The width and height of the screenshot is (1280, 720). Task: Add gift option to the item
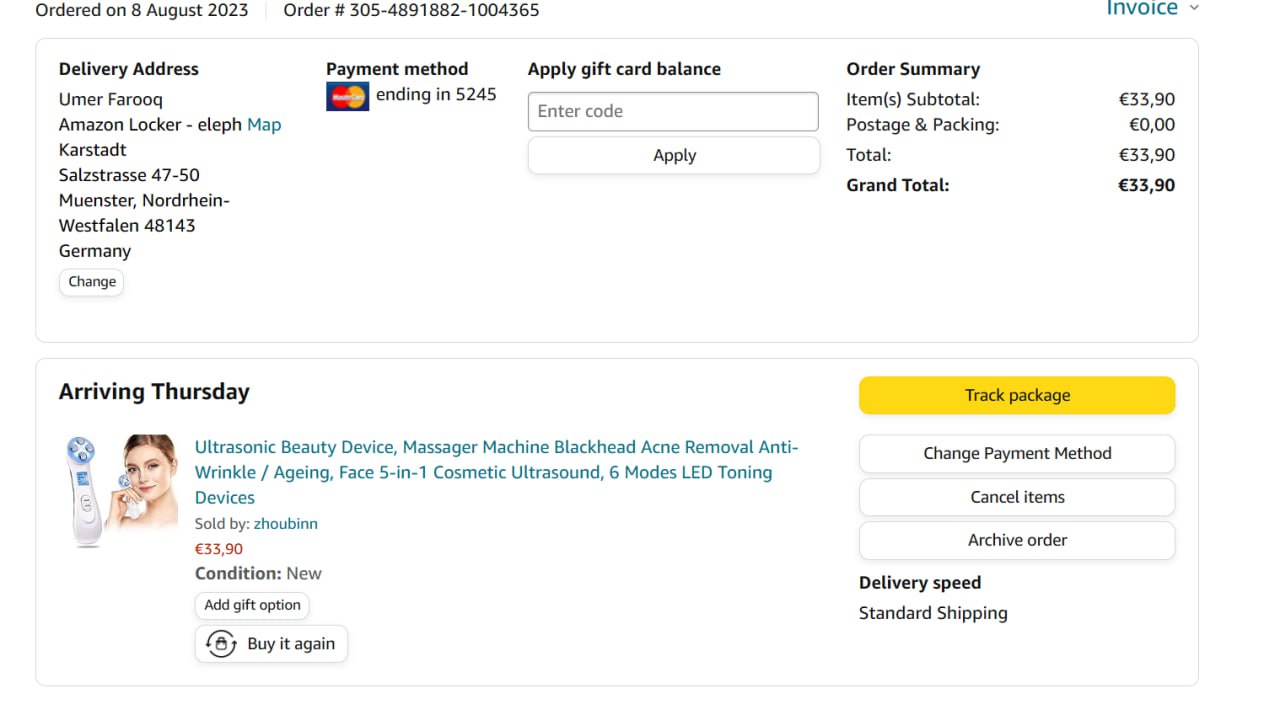click(252, 605)
